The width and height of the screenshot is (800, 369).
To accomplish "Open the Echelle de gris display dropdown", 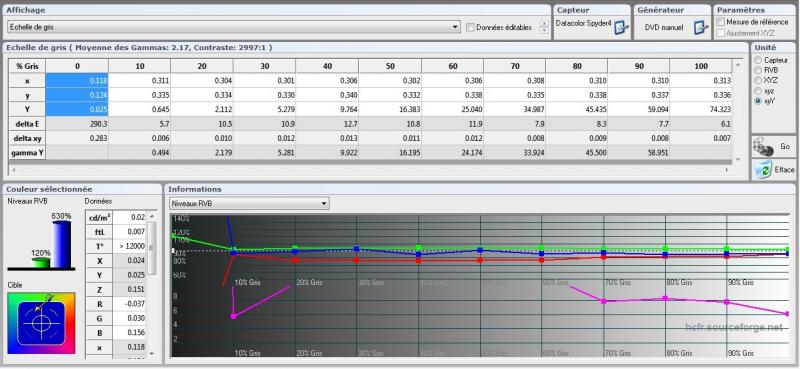I will [x=234, y=27].
